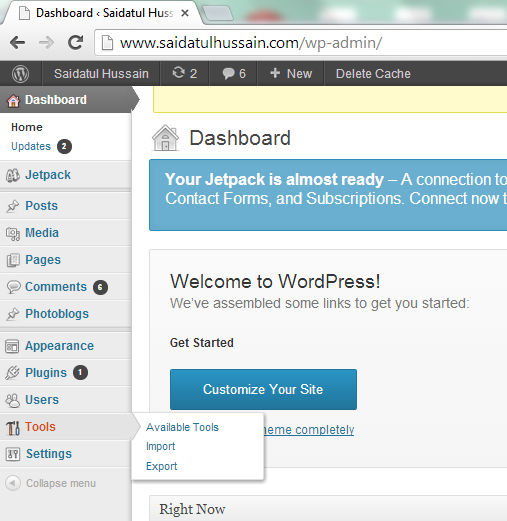
Task: Click the comments bubble in admin bar
Action: [x=228, y=73]
